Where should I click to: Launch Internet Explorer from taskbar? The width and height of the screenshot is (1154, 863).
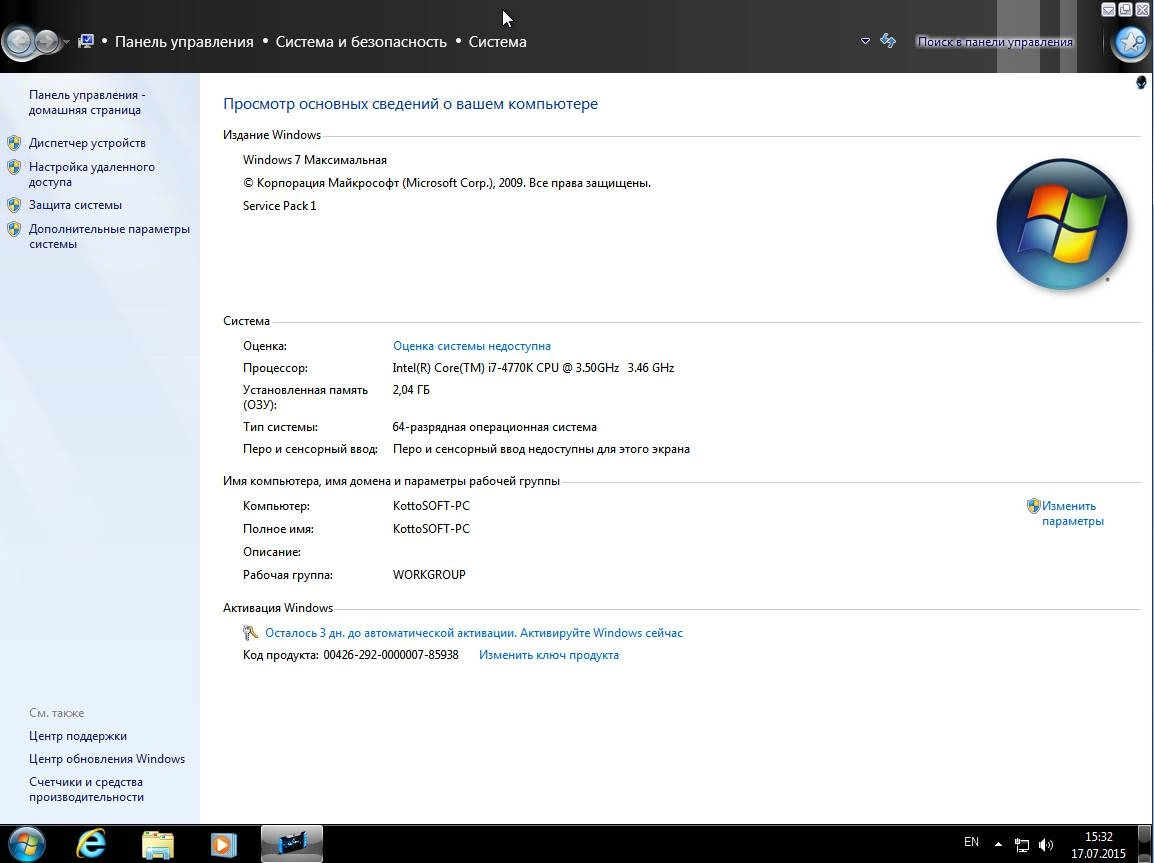click(91, 844)
